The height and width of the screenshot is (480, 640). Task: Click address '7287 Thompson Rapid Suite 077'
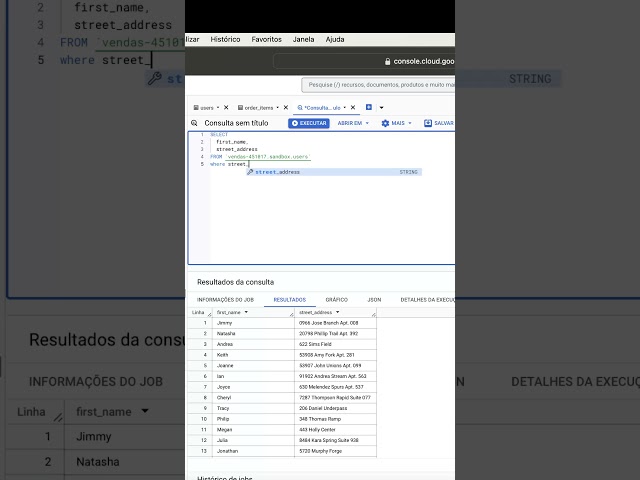click(335, 398)
